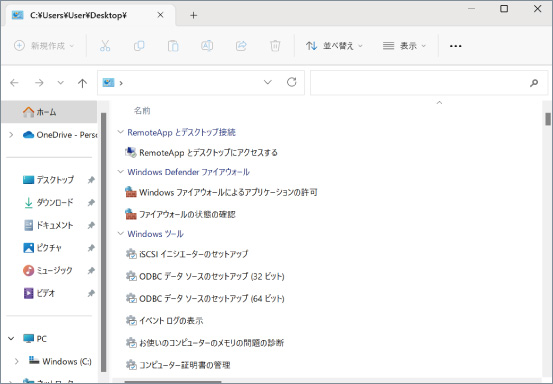This screenshot has height=384, width=553.
Task: Open ピクチャ in navigation pane
Action: coord(49,248)
